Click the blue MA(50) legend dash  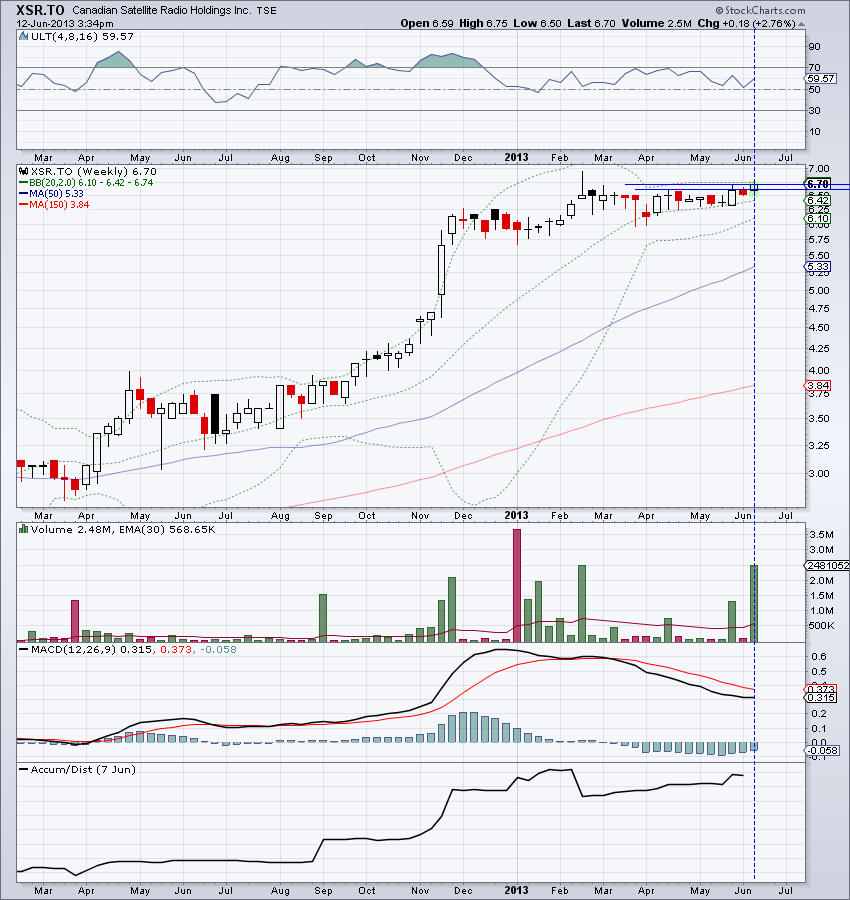click(24, 193)
